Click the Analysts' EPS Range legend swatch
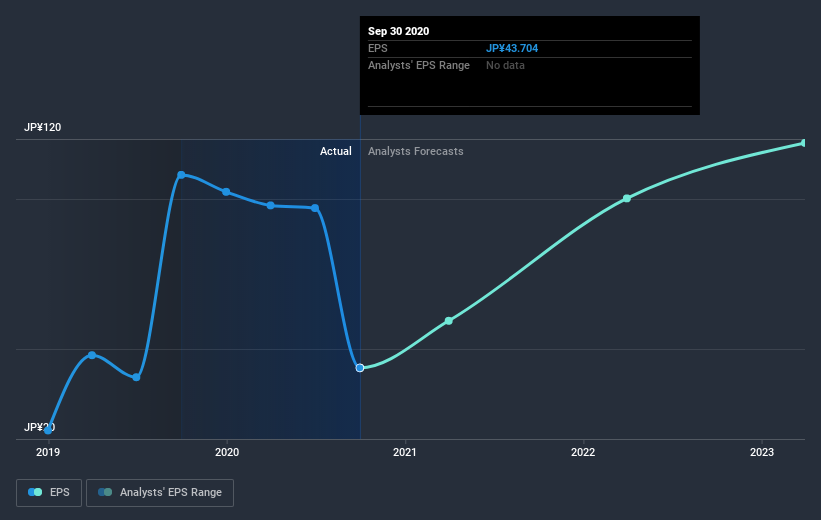 (105, 492)
